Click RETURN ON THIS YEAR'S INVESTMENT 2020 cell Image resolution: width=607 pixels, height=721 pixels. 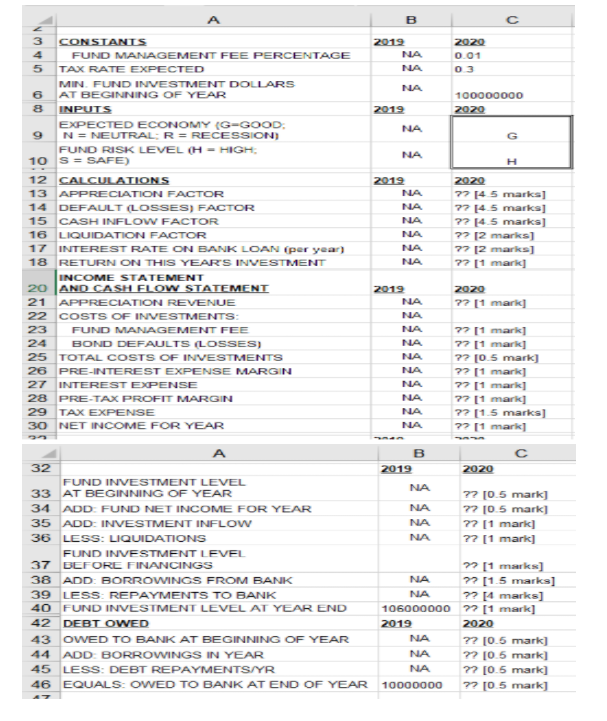512,263
